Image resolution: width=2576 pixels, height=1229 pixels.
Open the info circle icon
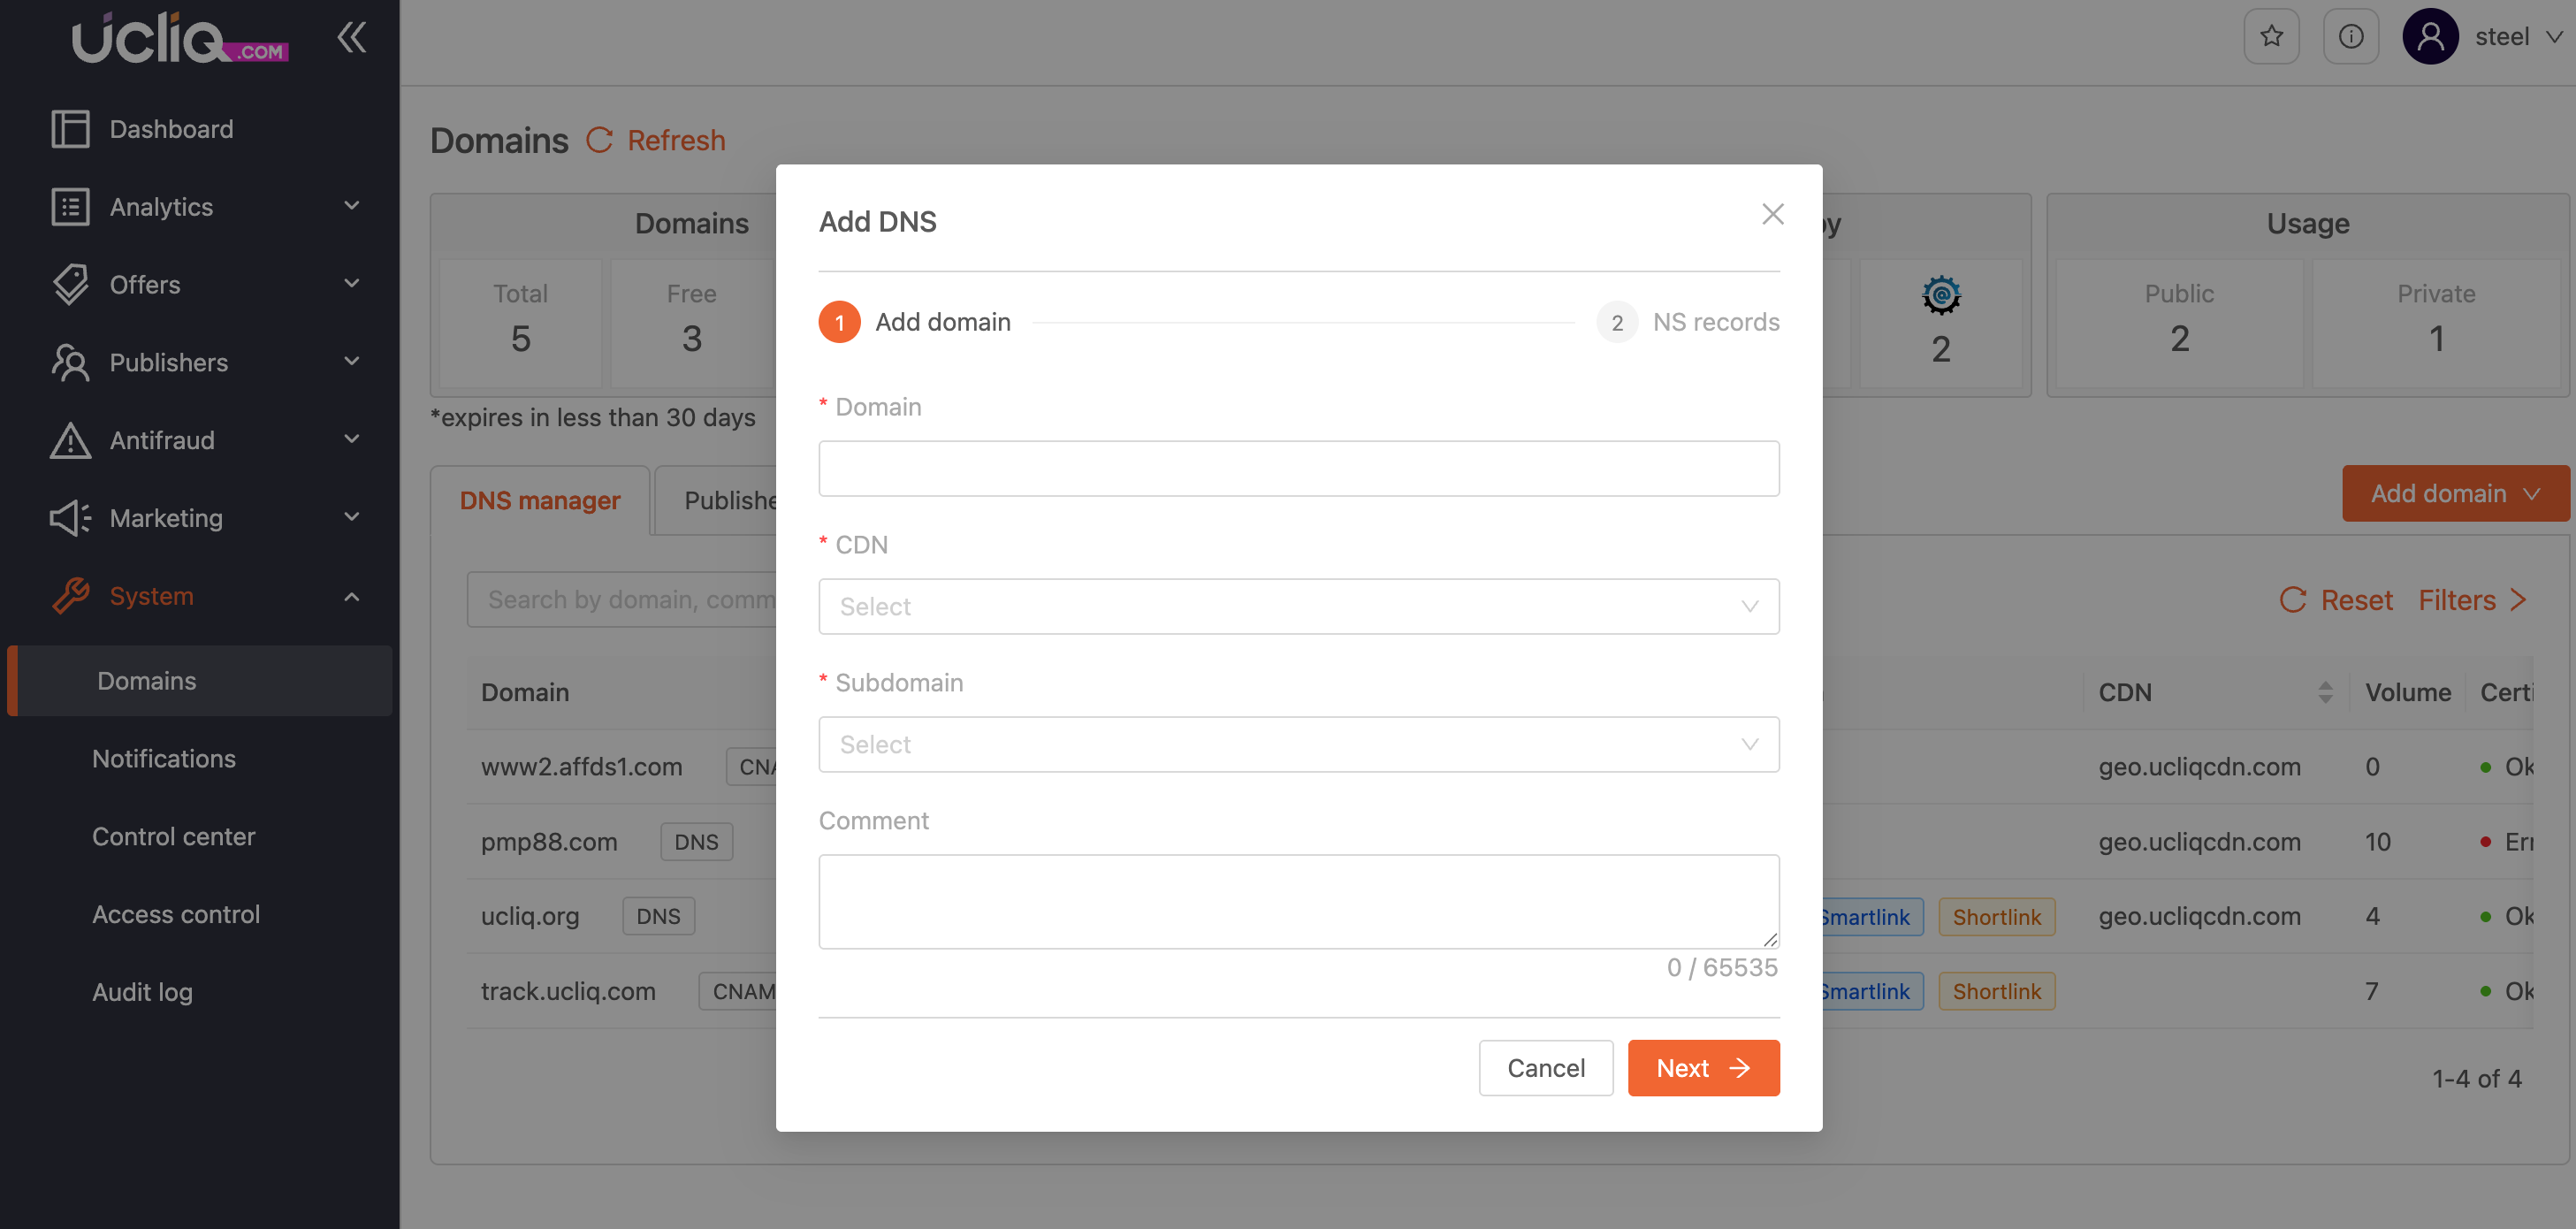click(2350, 37)
